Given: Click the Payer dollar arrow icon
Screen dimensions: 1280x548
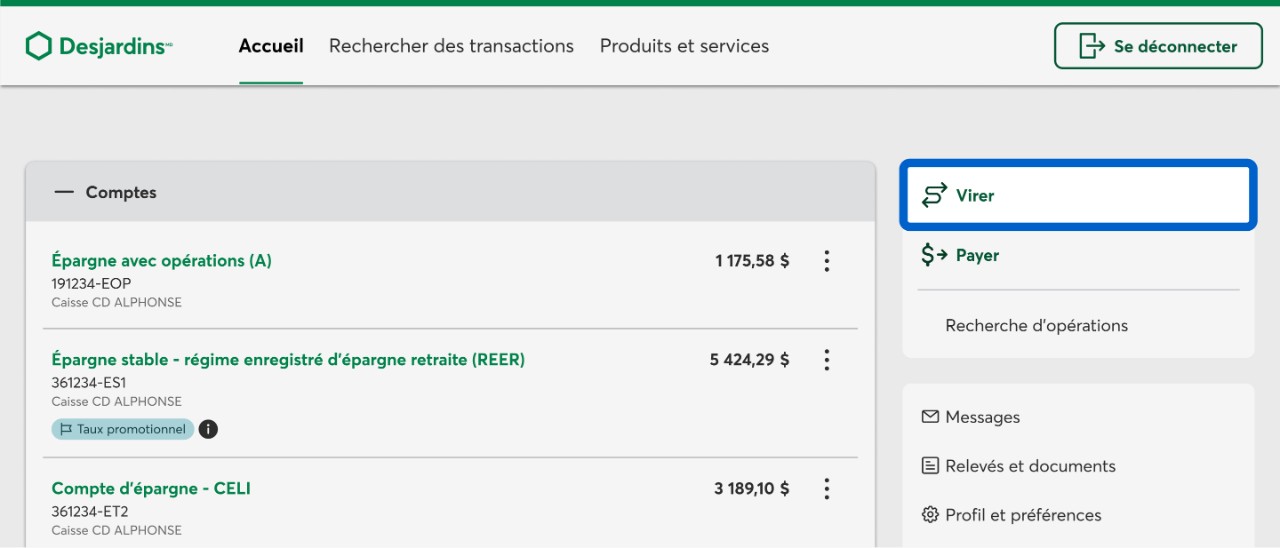Looking at the screenshot, I should coord(934,255).
